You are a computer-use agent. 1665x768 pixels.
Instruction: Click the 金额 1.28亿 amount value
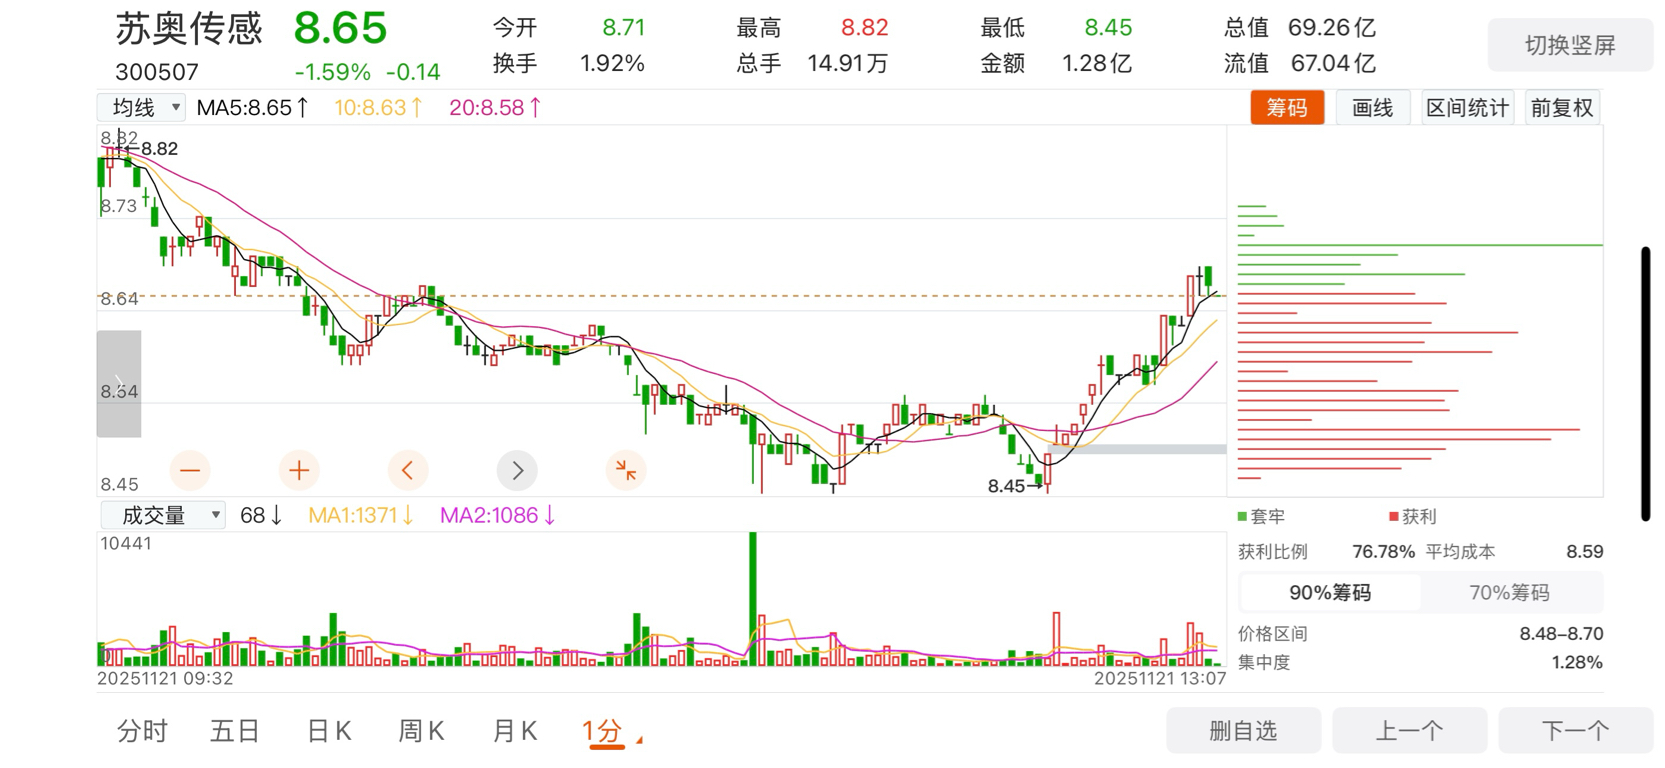click(x=1097, y=64)
